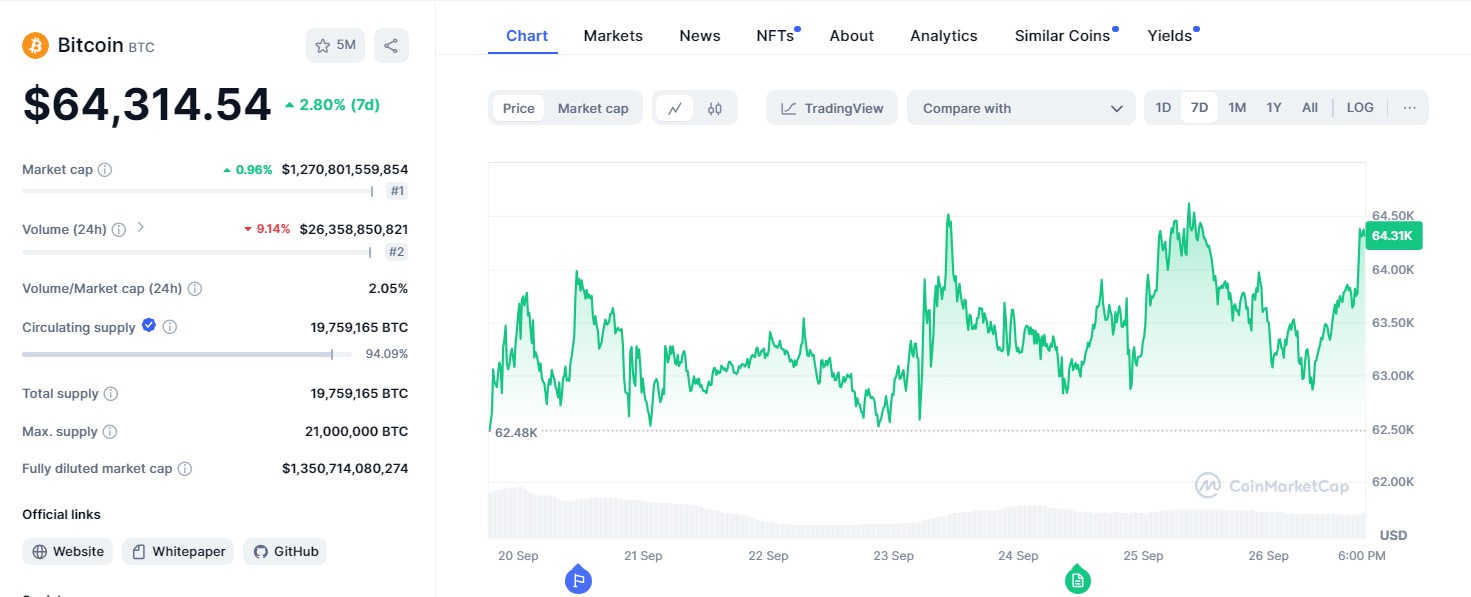Open the TradingView chart button

[x=832, y=108]
